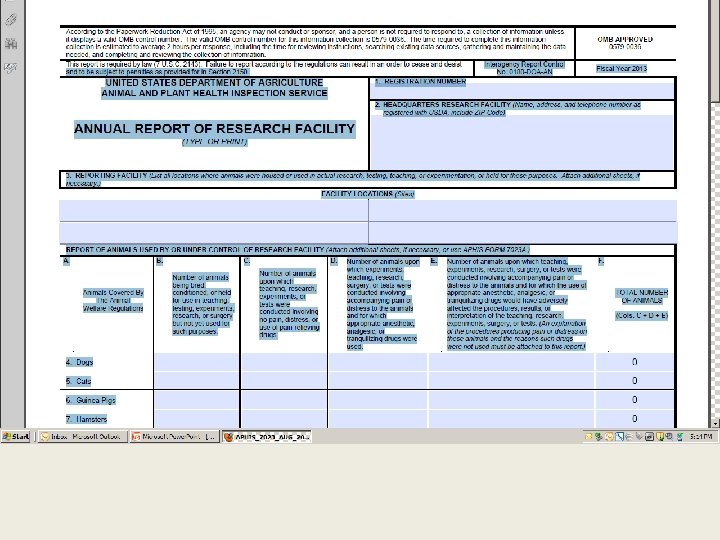Click the Cats row column C field
This screenshot has width=720, height=540.
click(284, 381)
